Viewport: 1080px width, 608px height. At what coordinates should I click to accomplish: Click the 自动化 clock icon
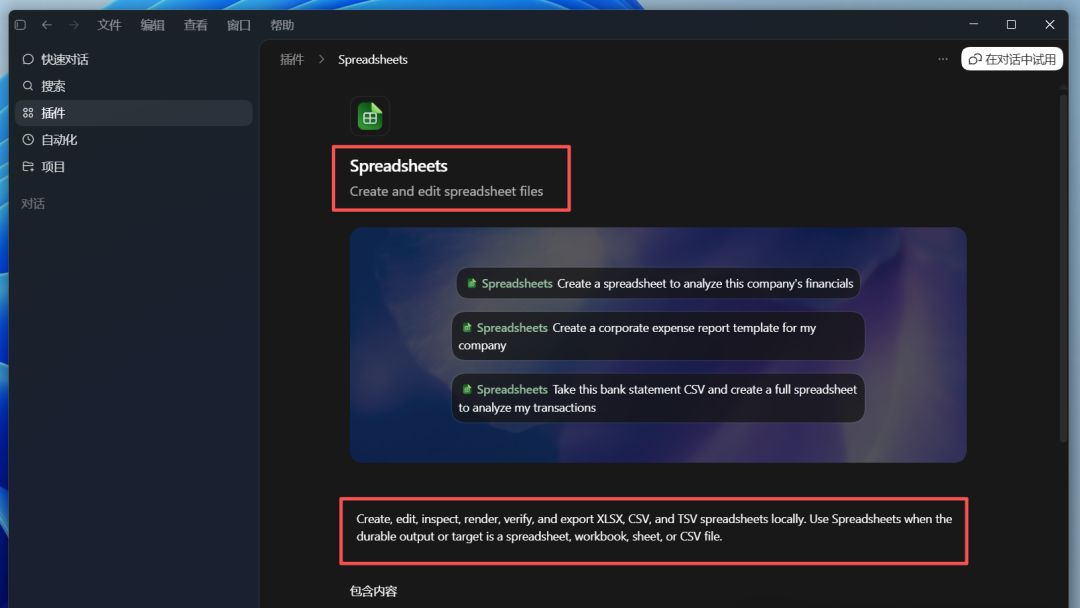(28, 140)
